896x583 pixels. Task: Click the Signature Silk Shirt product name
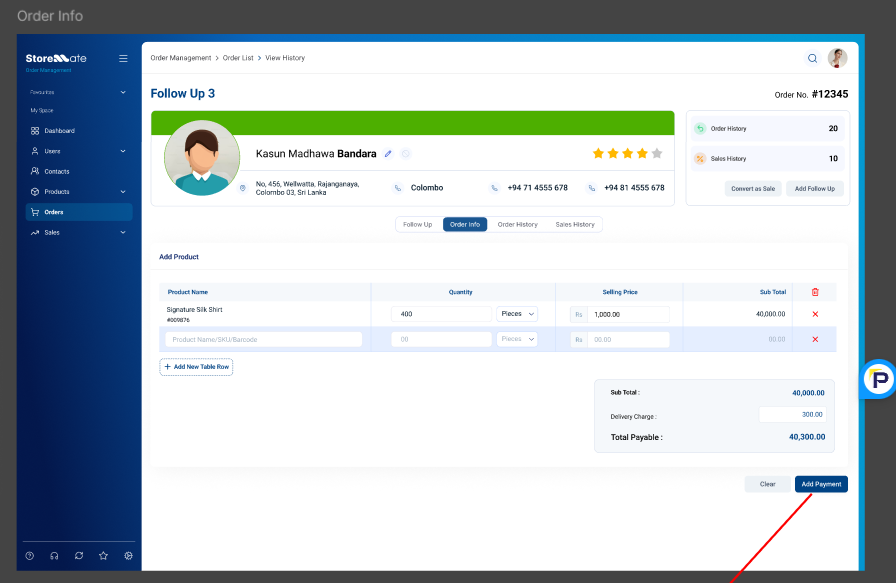coord(194,310)
